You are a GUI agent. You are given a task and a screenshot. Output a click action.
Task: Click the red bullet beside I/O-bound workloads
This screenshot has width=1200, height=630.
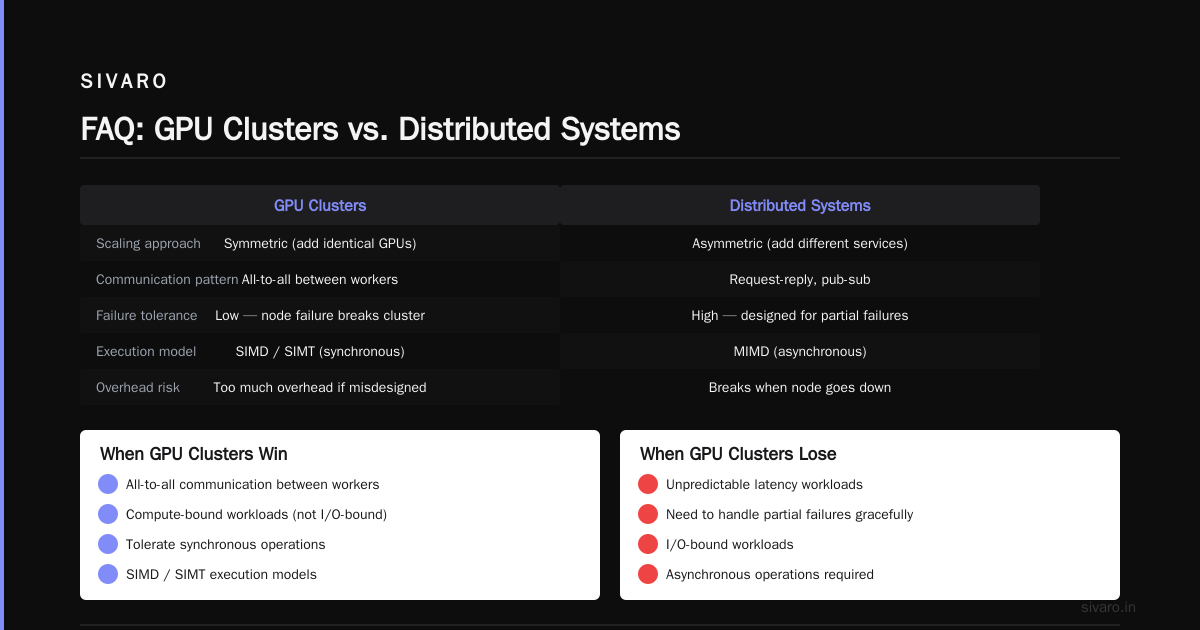coord(648,544)
